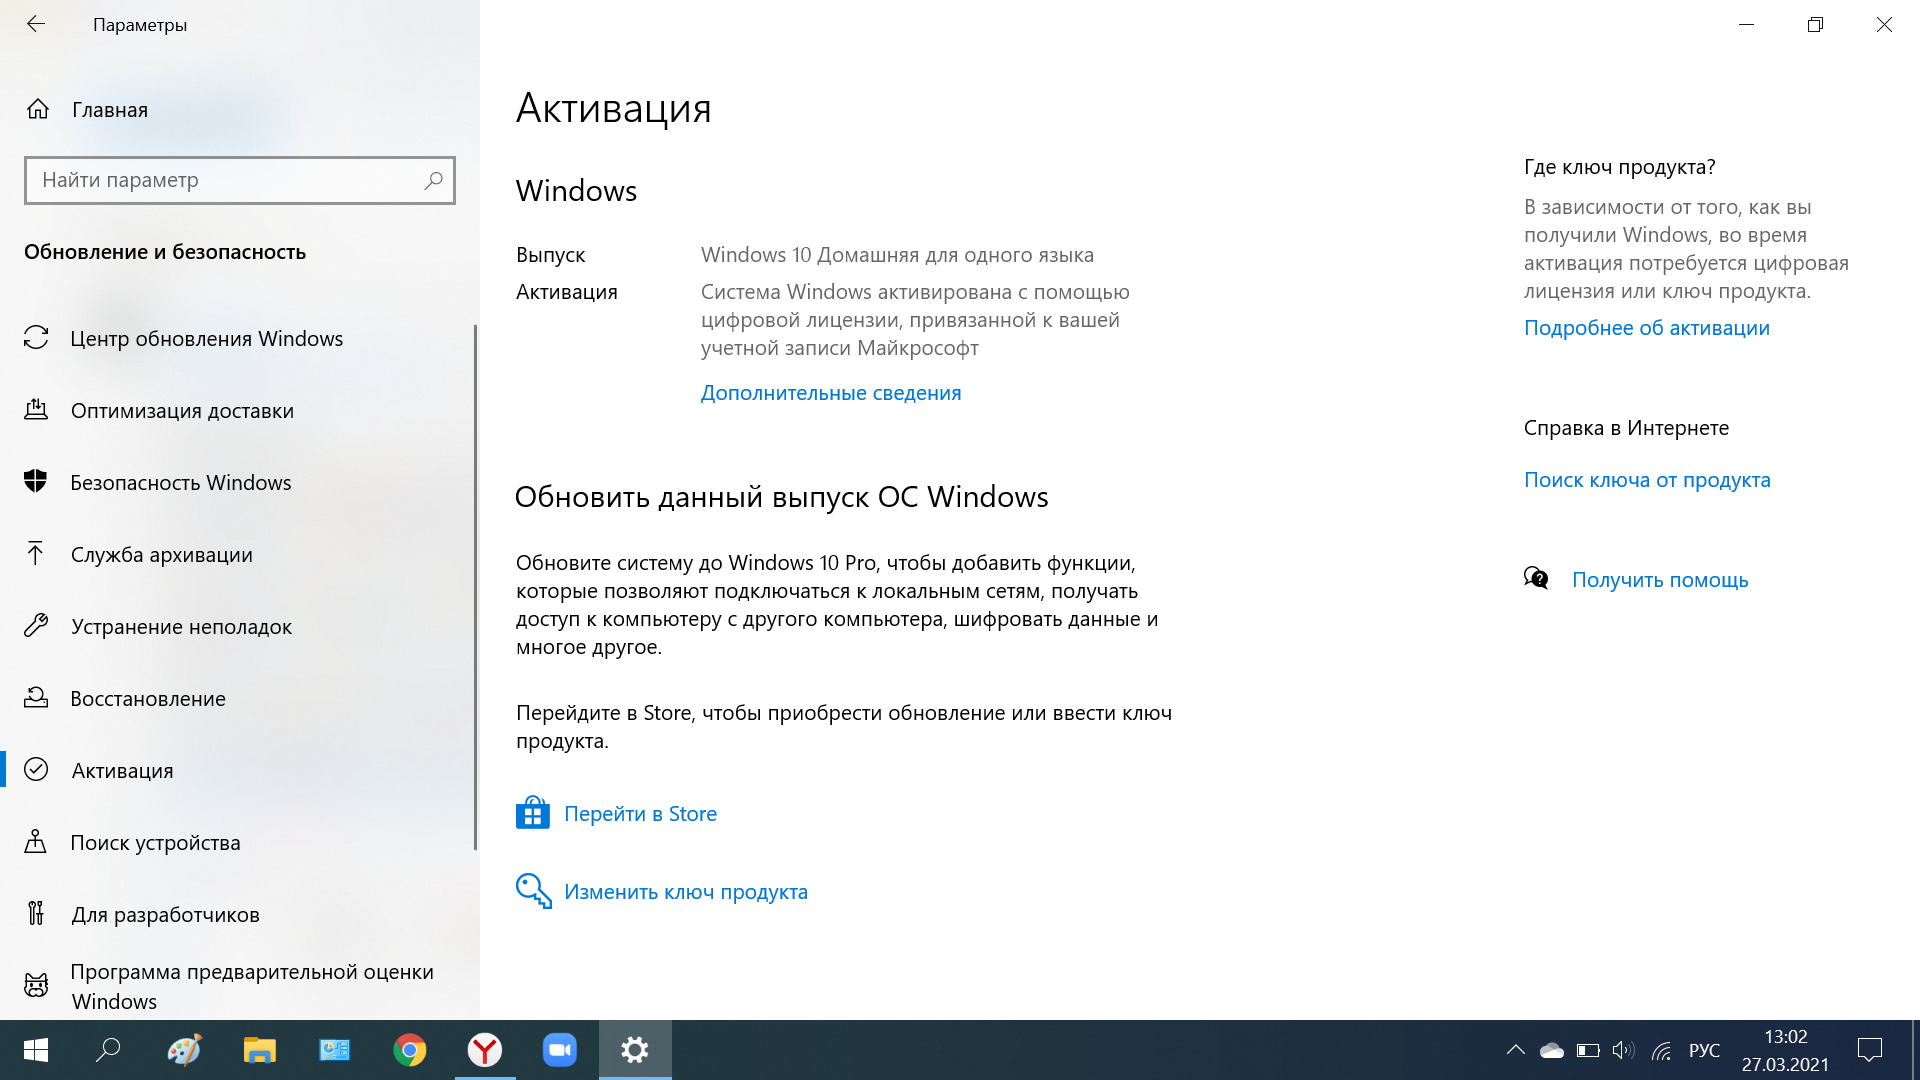
Task: Click the product key icon
Action: (x=534, y=891)
